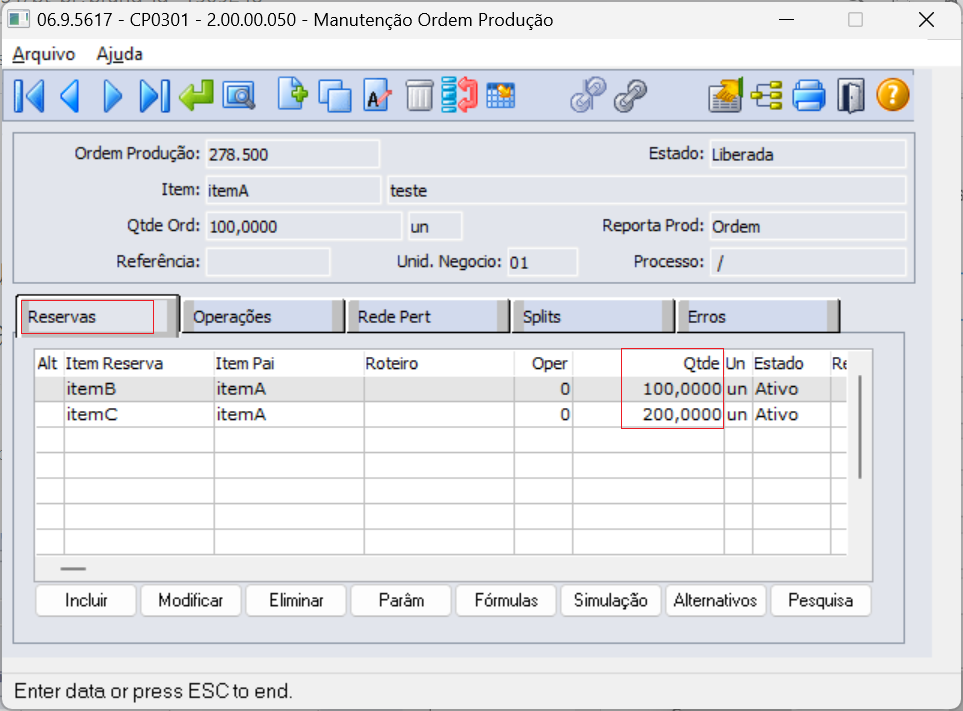Open help via the orange question mark
This screenshot has width=963, height=711.
click(893, 96)
